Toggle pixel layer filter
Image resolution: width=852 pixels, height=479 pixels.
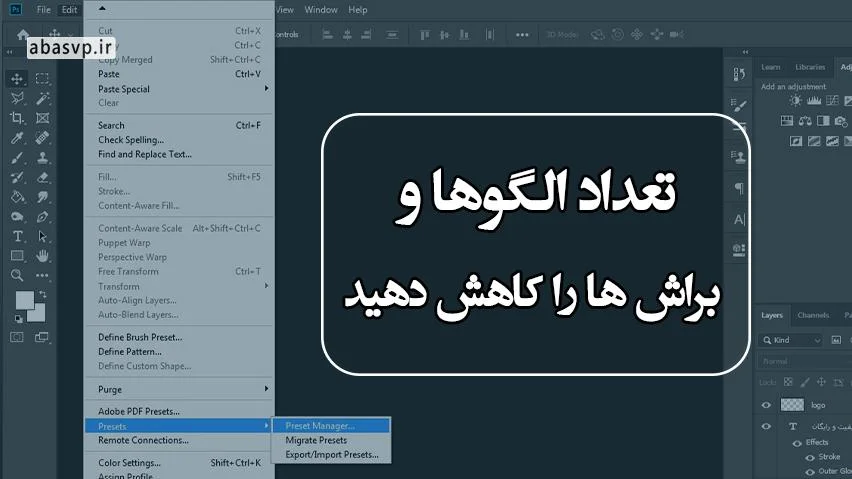click(836, 341)
